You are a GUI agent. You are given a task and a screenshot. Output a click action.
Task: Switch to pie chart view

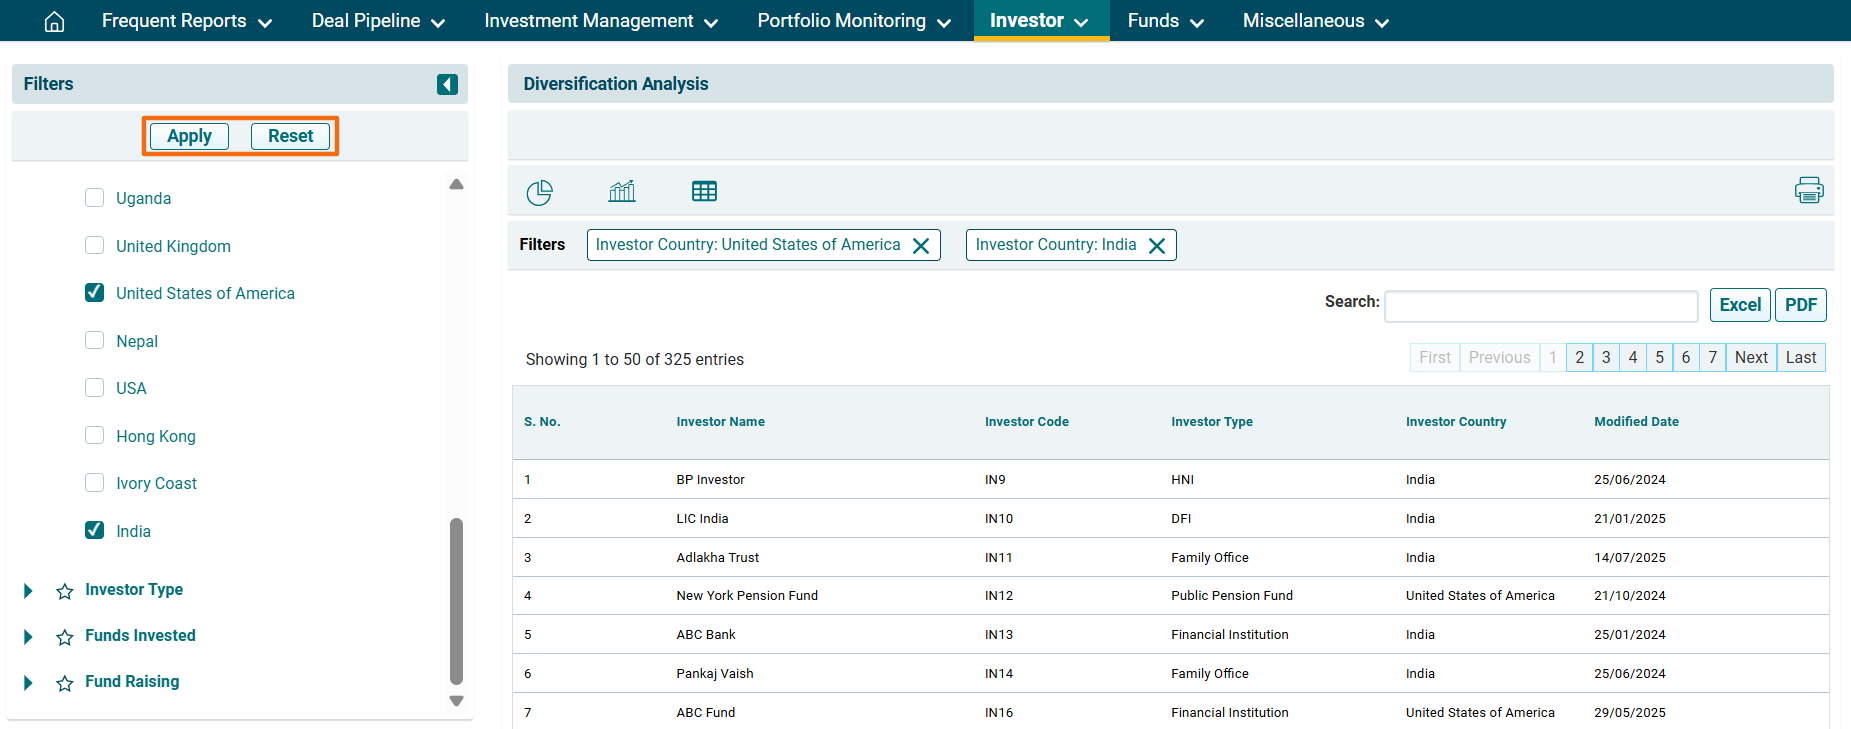pos(539,192)
